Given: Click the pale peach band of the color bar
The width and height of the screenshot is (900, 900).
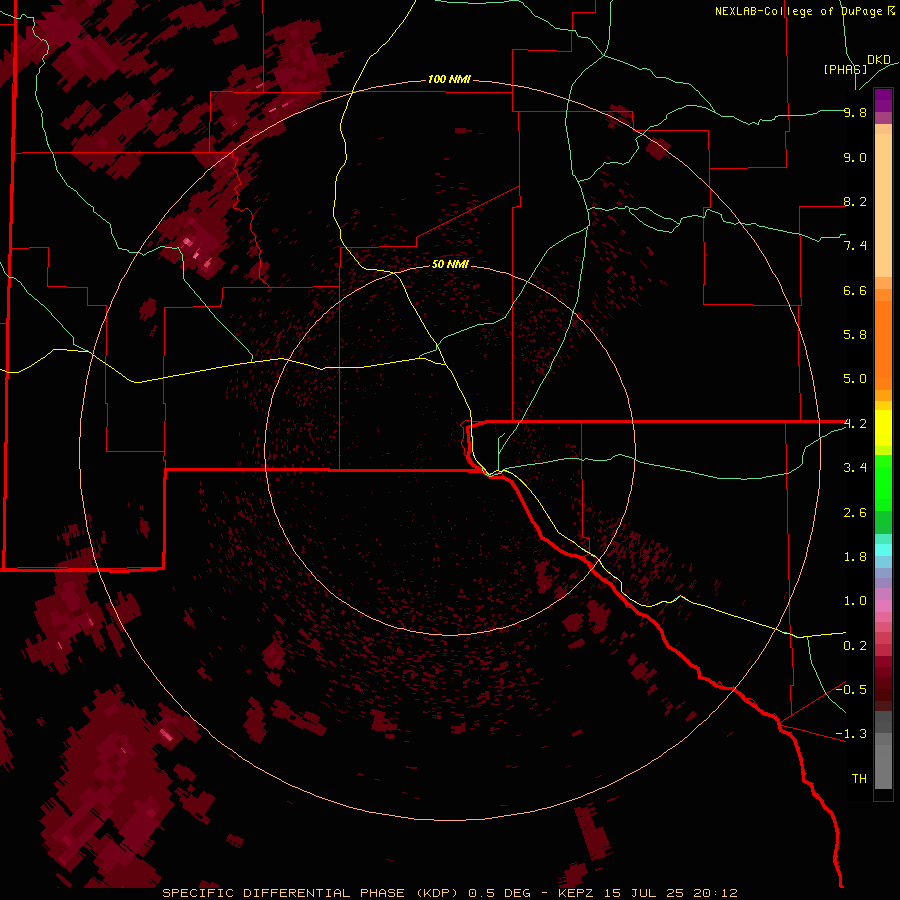Looking at the screenshot, I should pyautogui.click(x=883, y=207).
